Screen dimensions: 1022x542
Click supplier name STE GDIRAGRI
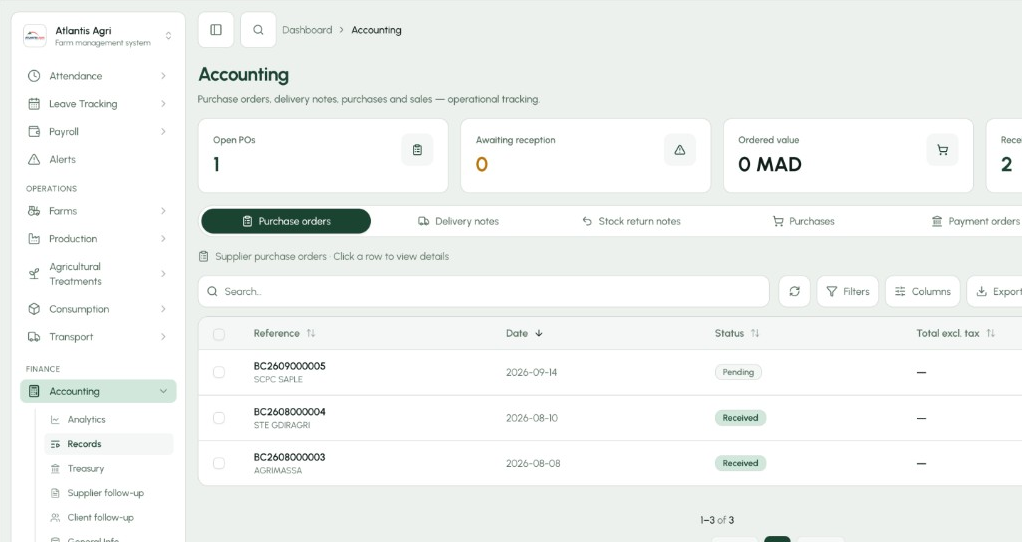(282, 425)
